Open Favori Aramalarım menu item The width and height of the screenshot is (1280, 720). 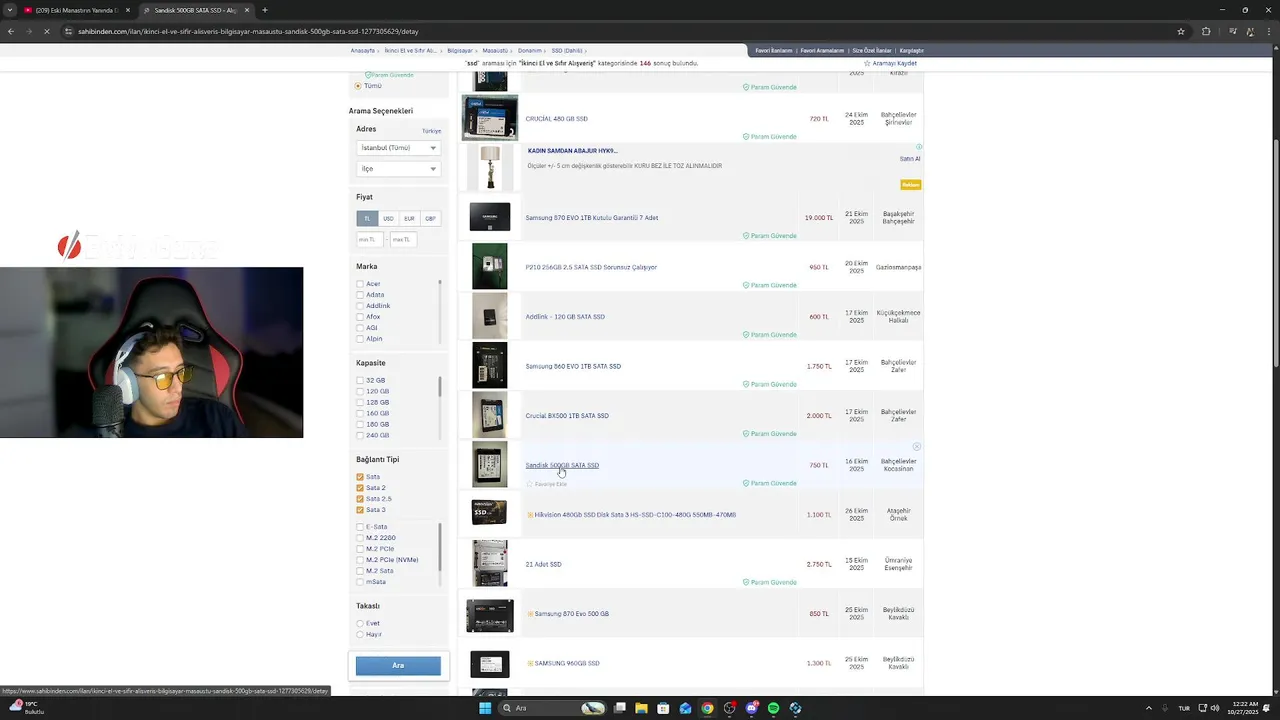click(822, 50)
